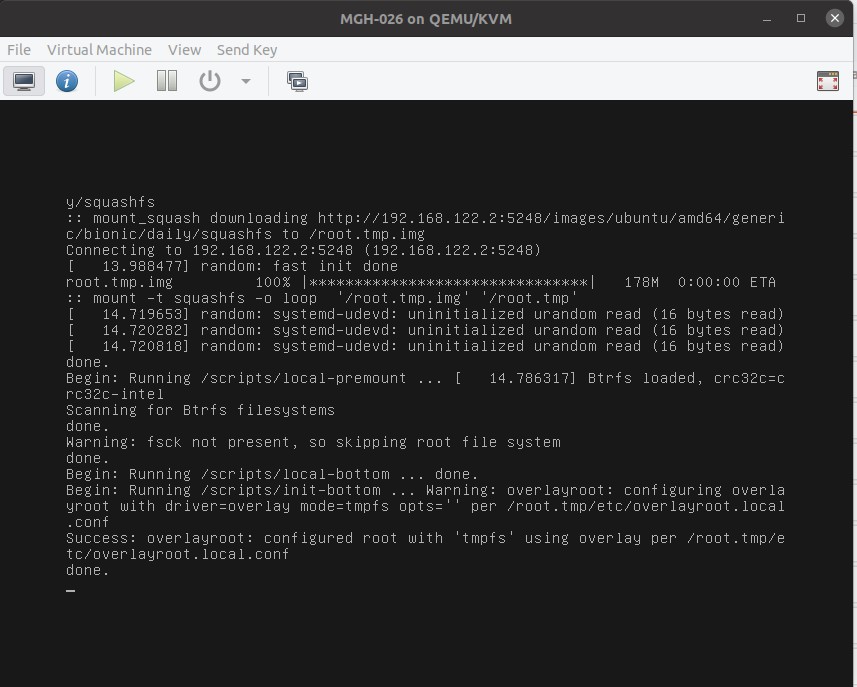Shut down the VM with power icon
This screenshot has width=857, height=687.
[x=209, y=81]
